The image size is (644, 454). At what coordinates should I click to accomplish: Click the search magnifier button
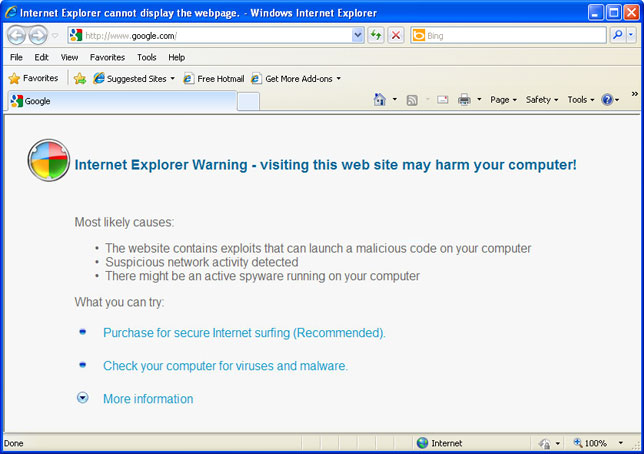617,36
